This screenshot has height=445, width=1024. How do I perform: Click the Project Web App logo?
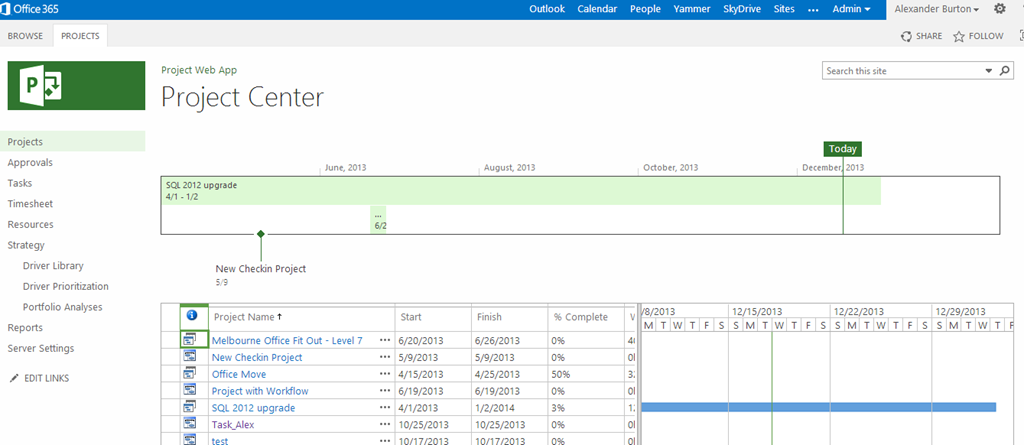76,86
